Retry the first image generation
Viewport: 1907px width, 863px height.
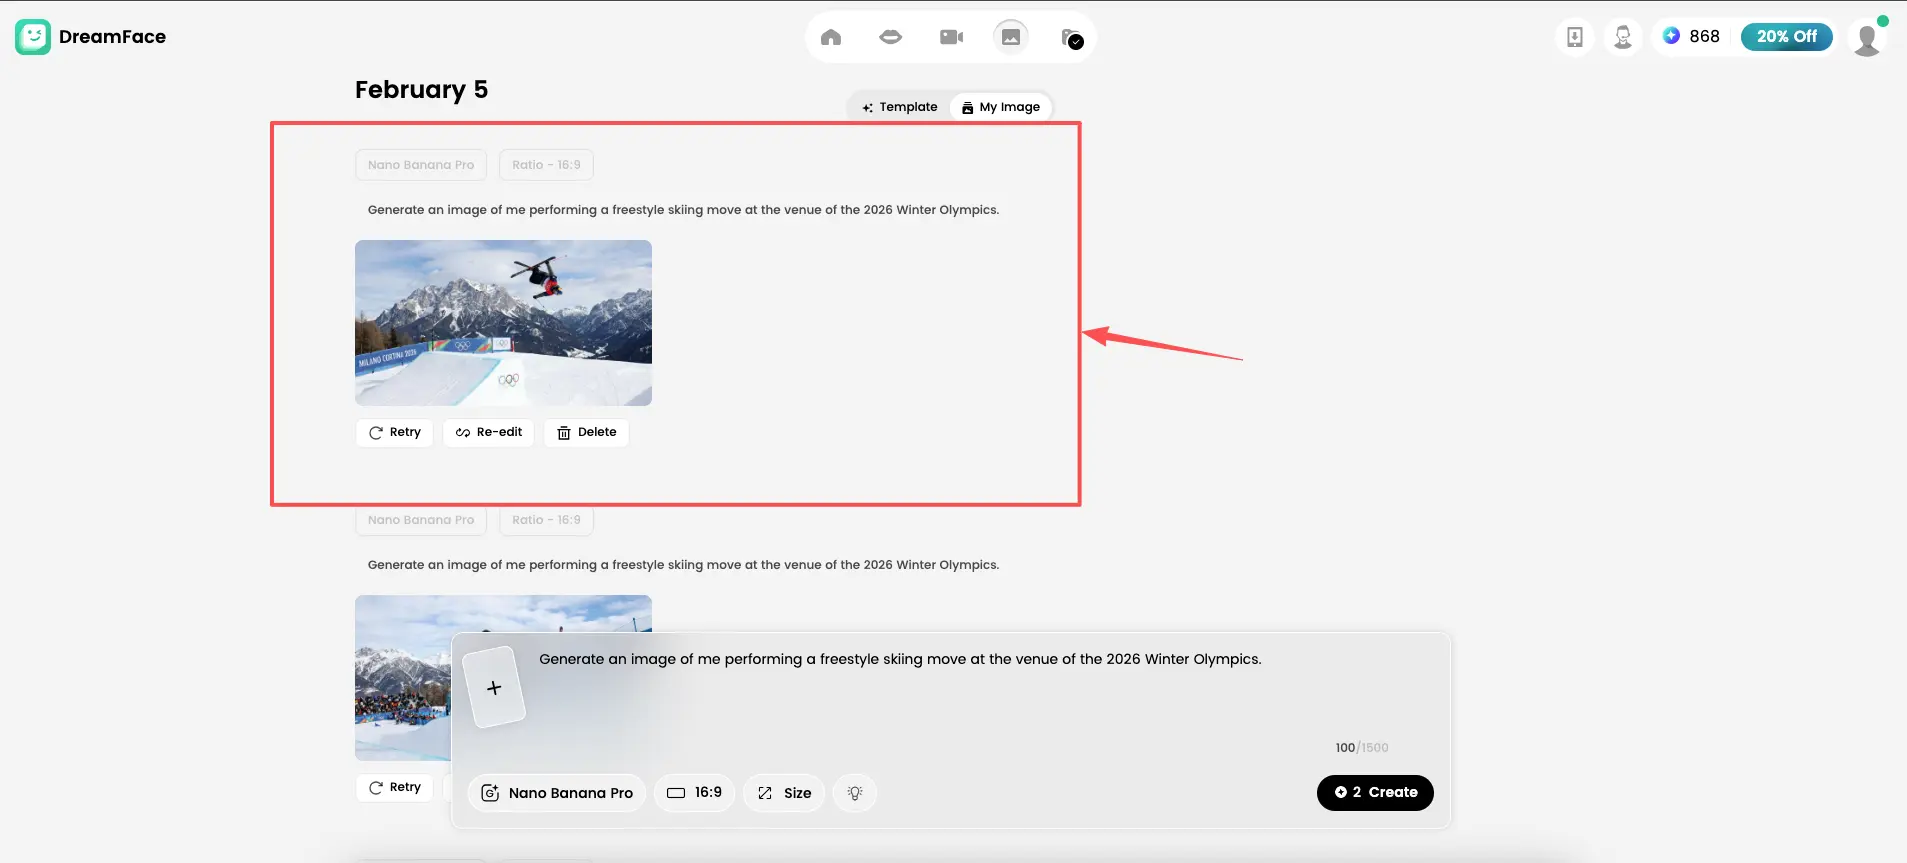coord(394,432)
